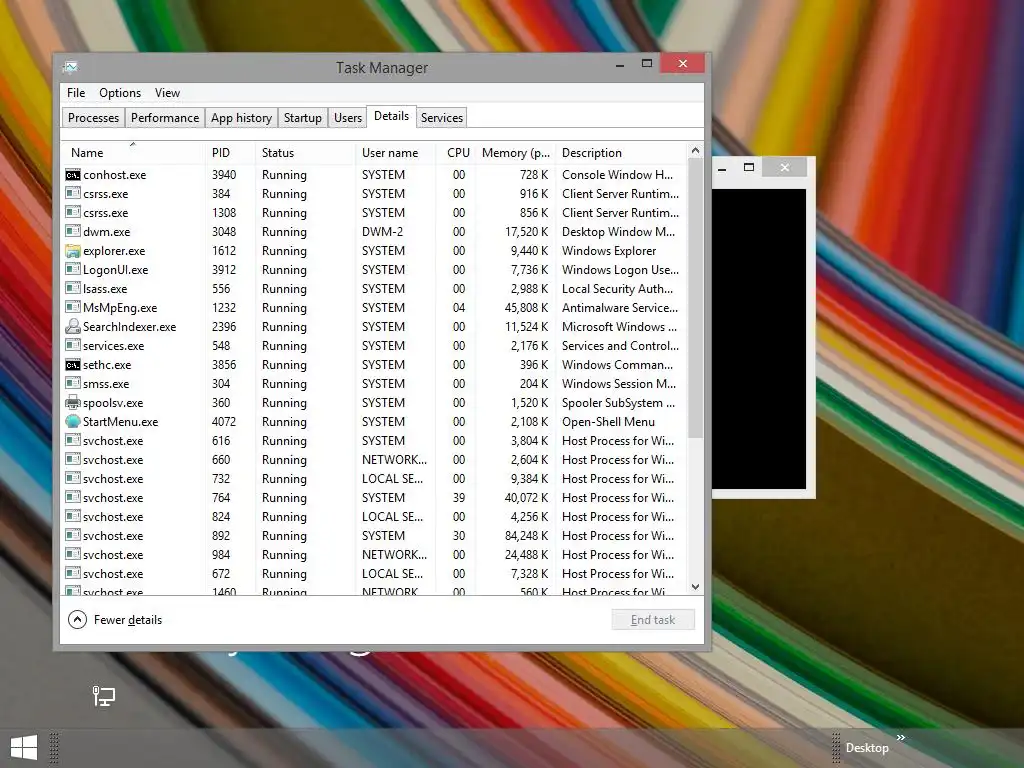Click the svchost.exe icon with PID 616
Image resolution: width=1024 pixels, height=768 pixels.
coord(72,441)
